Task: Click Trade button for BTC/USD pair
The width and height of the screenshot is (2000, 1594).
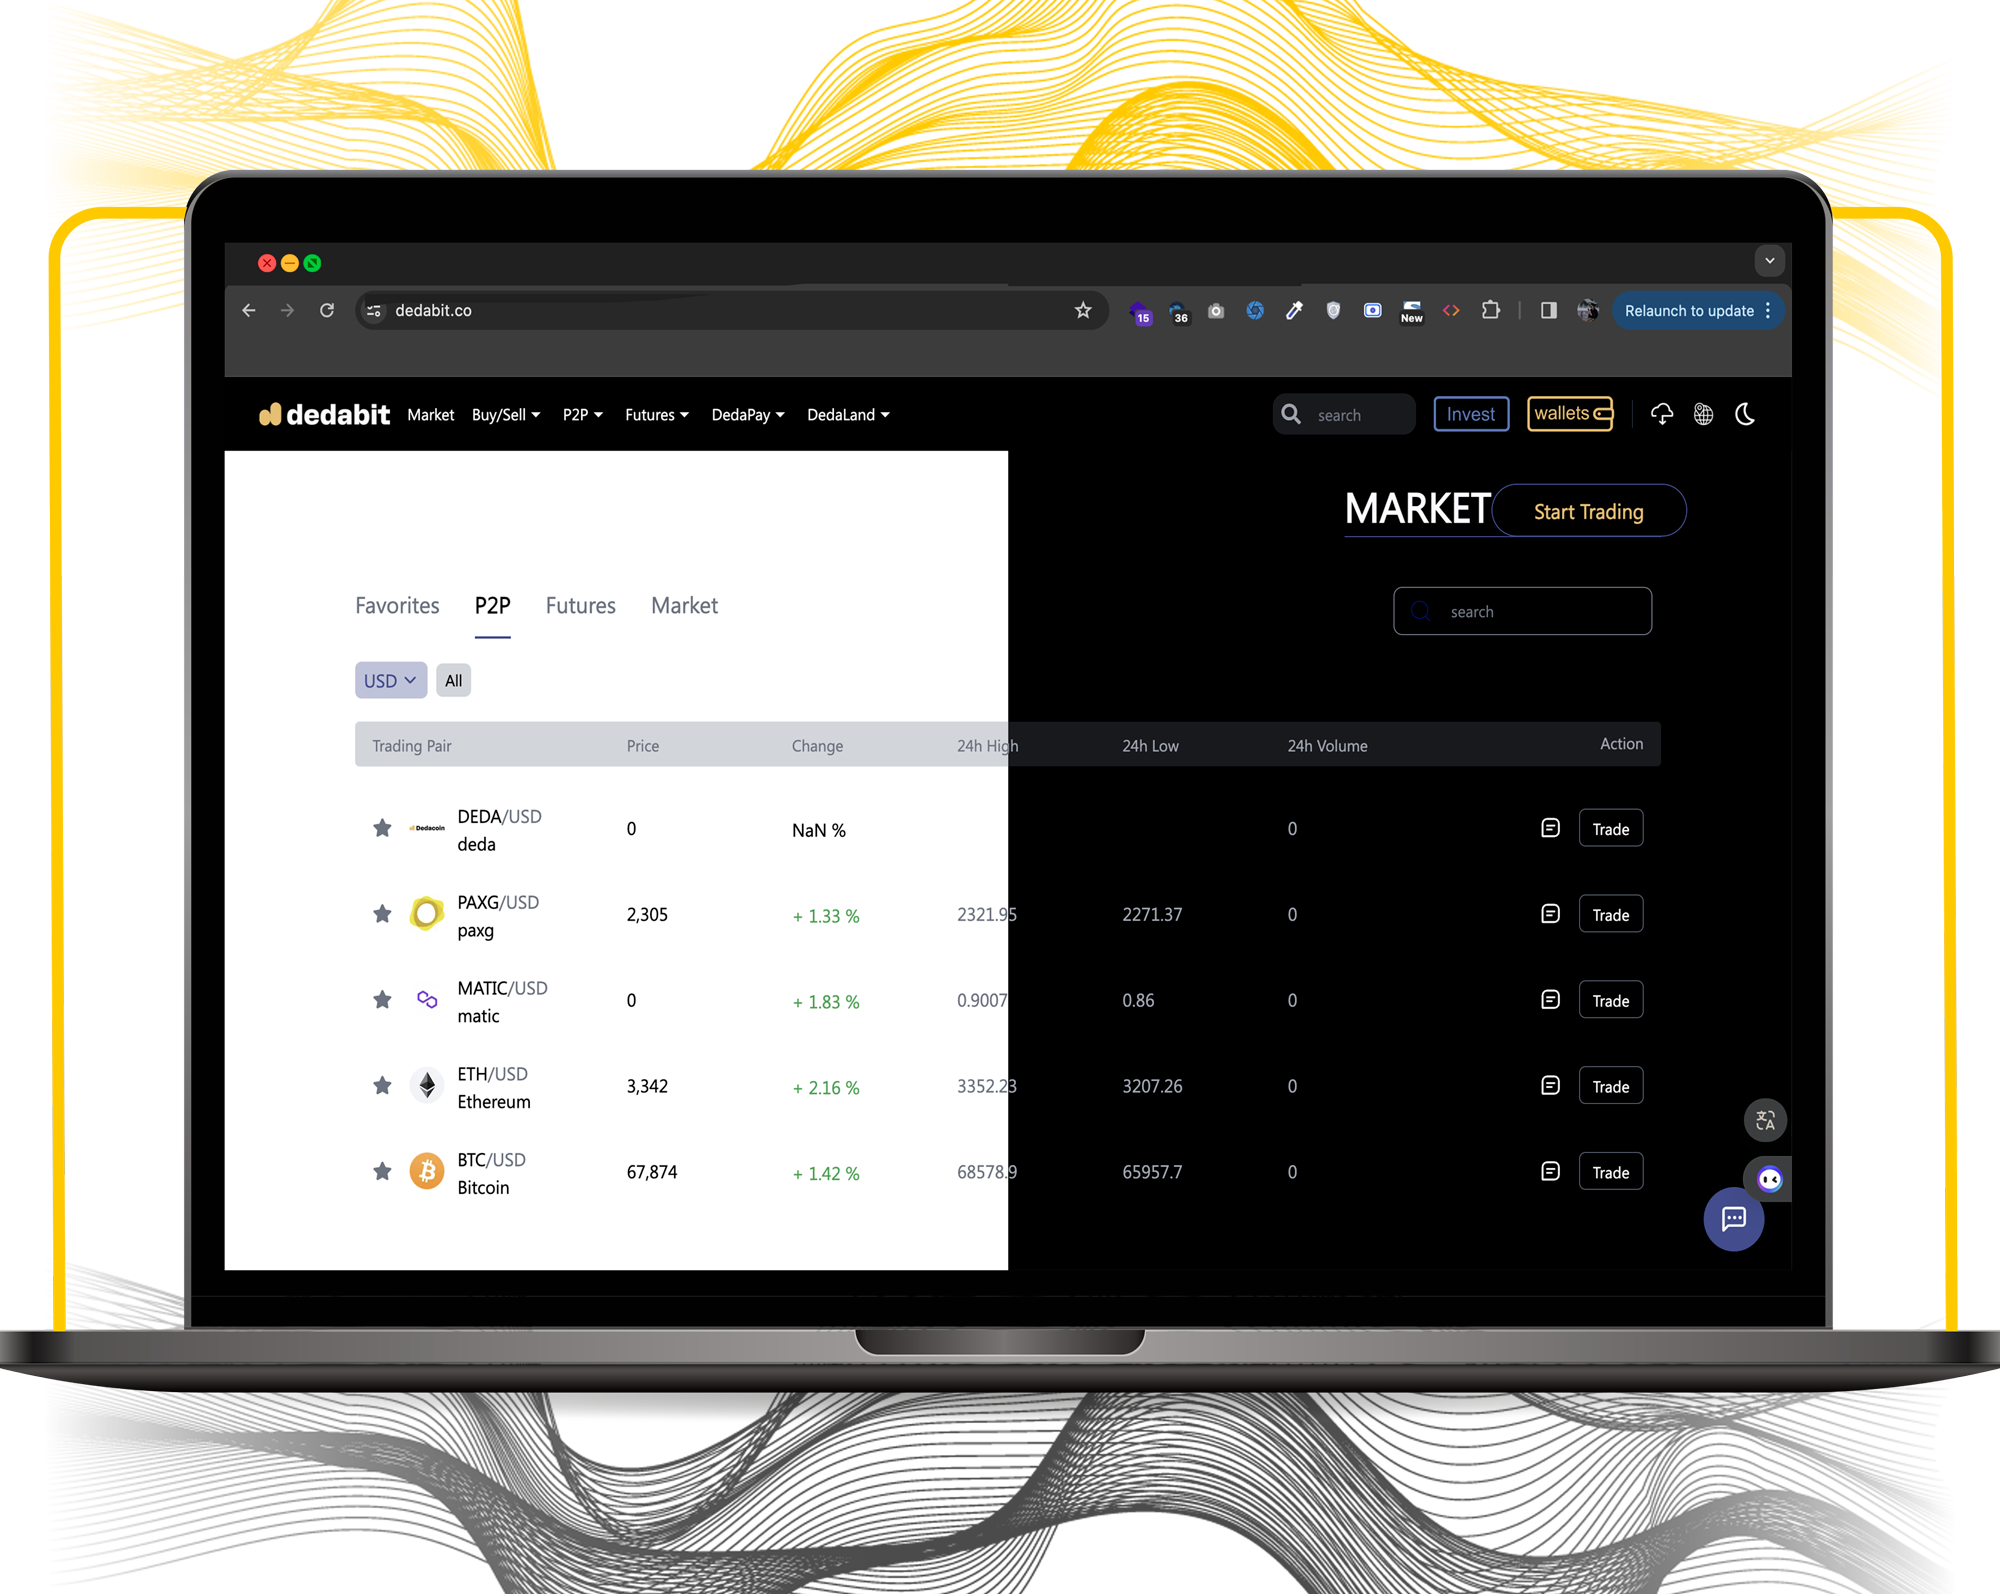Action: tap(1610, 1171)
